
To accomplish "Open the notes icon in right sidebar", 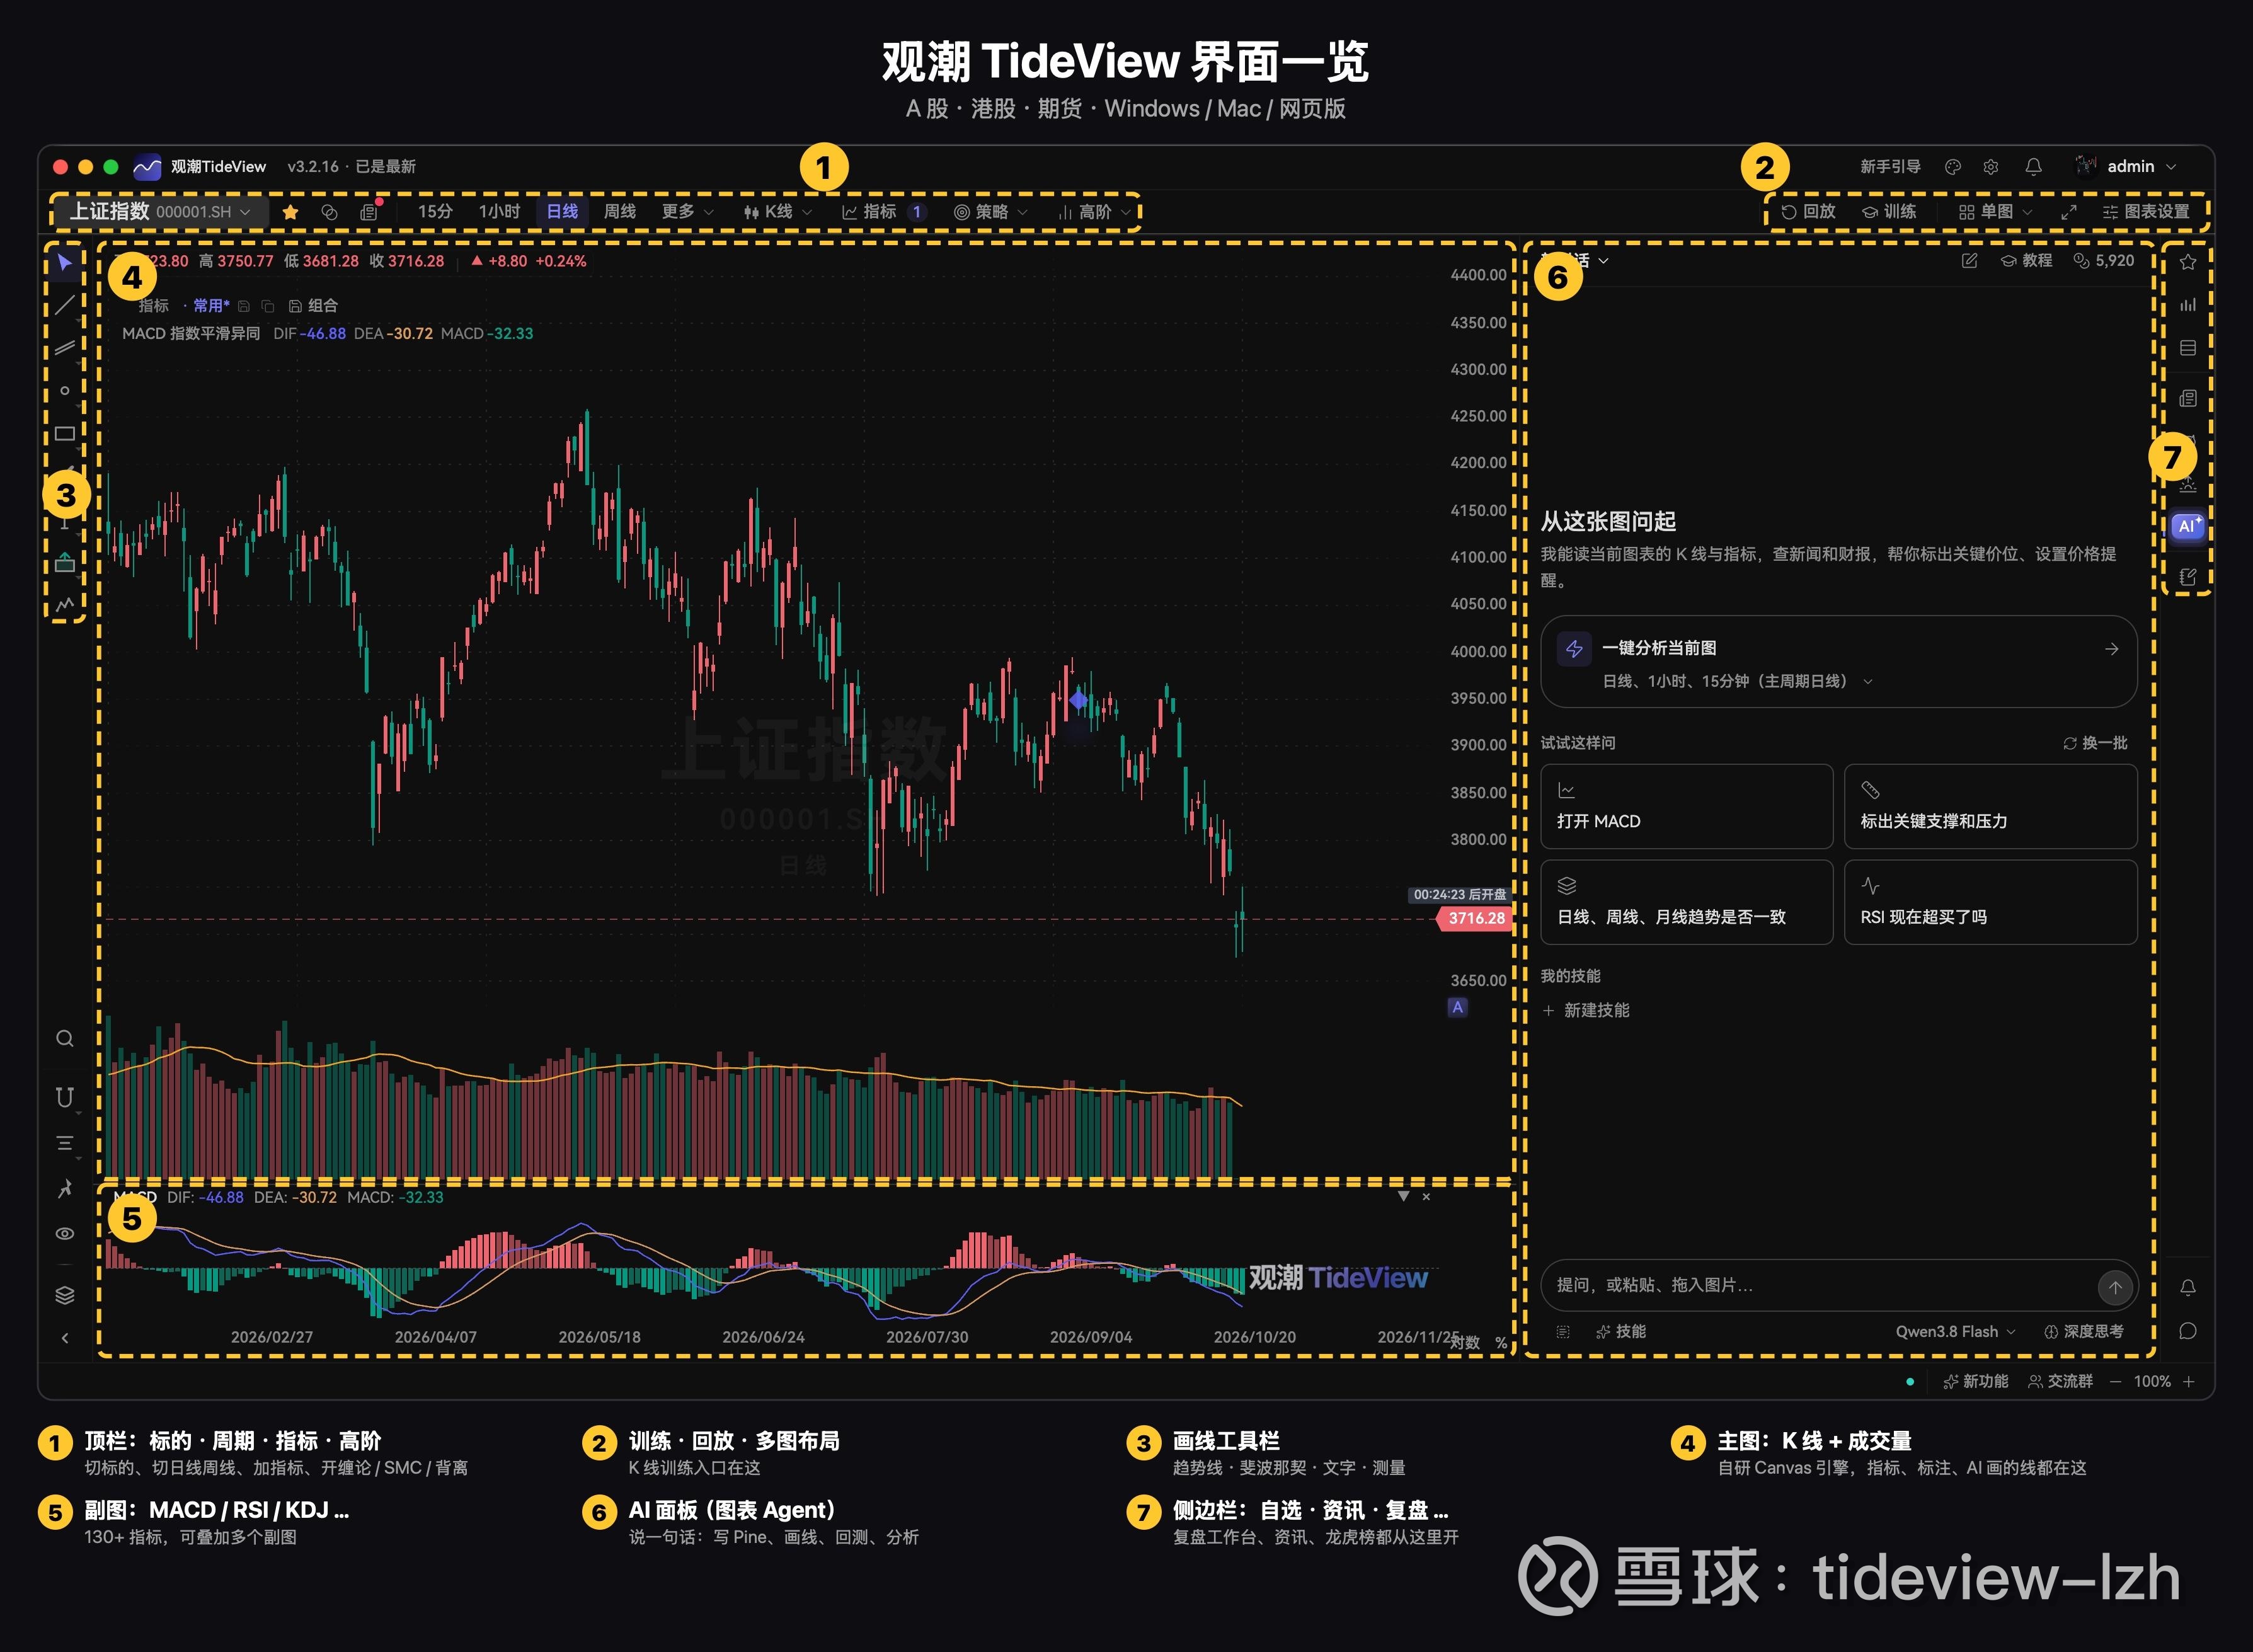I will coord(2188,577).
